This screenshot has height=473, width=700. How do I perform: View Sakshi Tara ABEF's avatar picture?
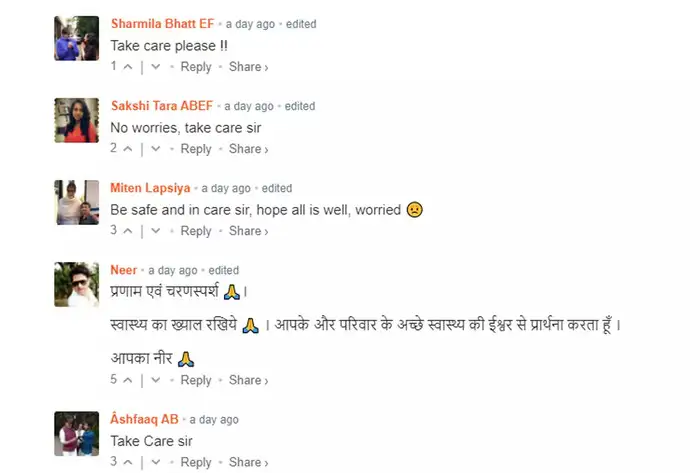(77, 120)
